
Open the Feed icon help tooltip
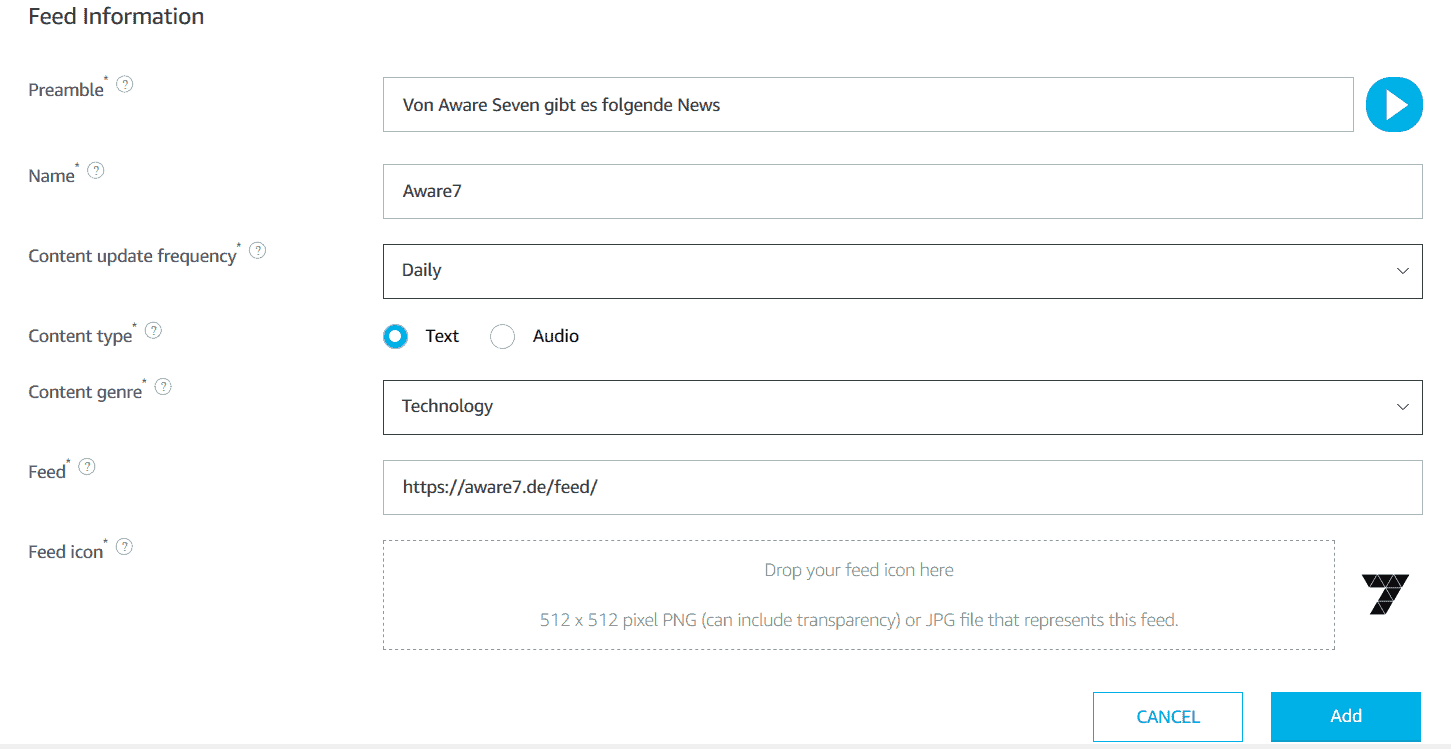coord(124,546)
